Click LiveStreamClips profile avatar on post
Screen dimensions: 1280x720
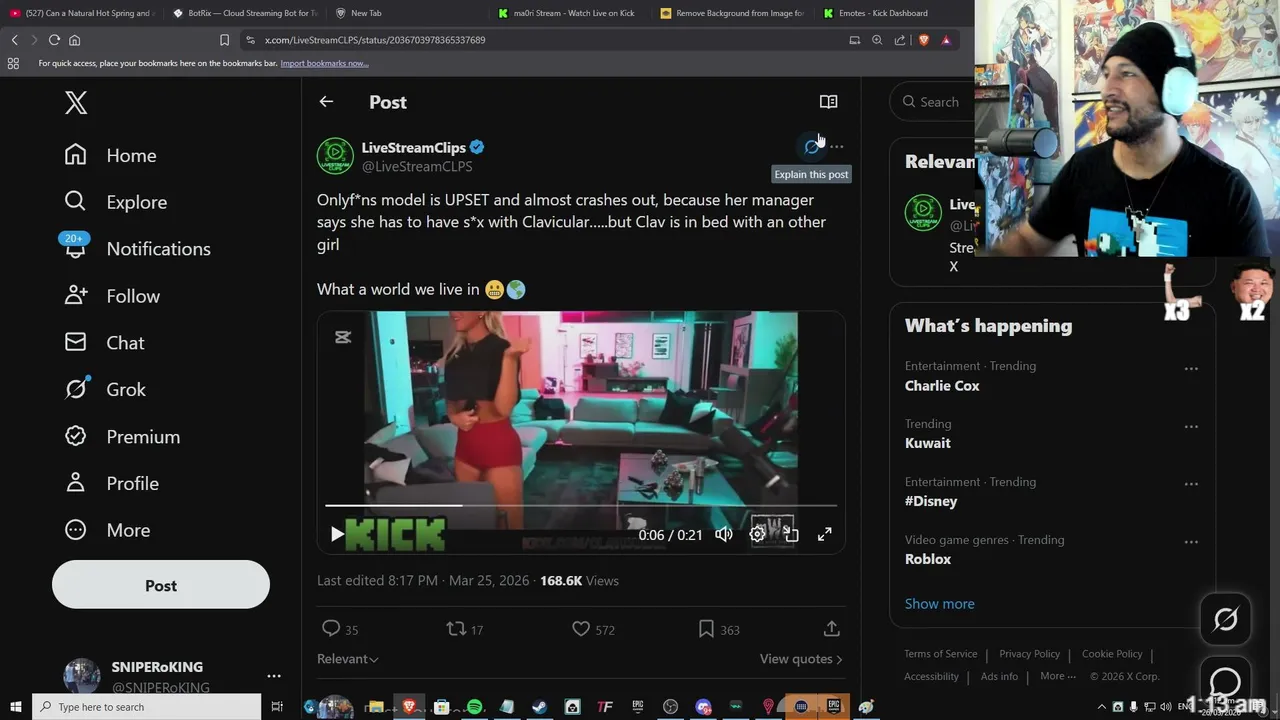pyautogui.click(x=335, y=156)
